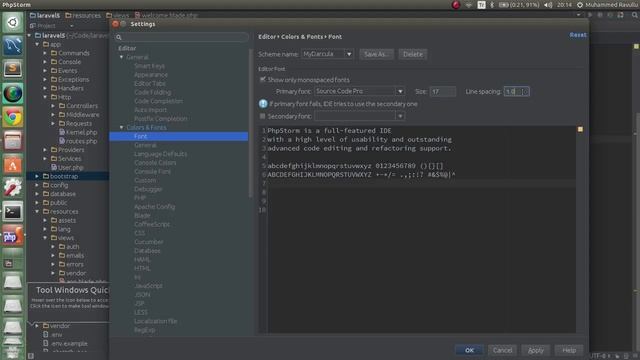
Task: Click the battery indicator in top panel
Action: pyautogui.click(x=519, y=5)
